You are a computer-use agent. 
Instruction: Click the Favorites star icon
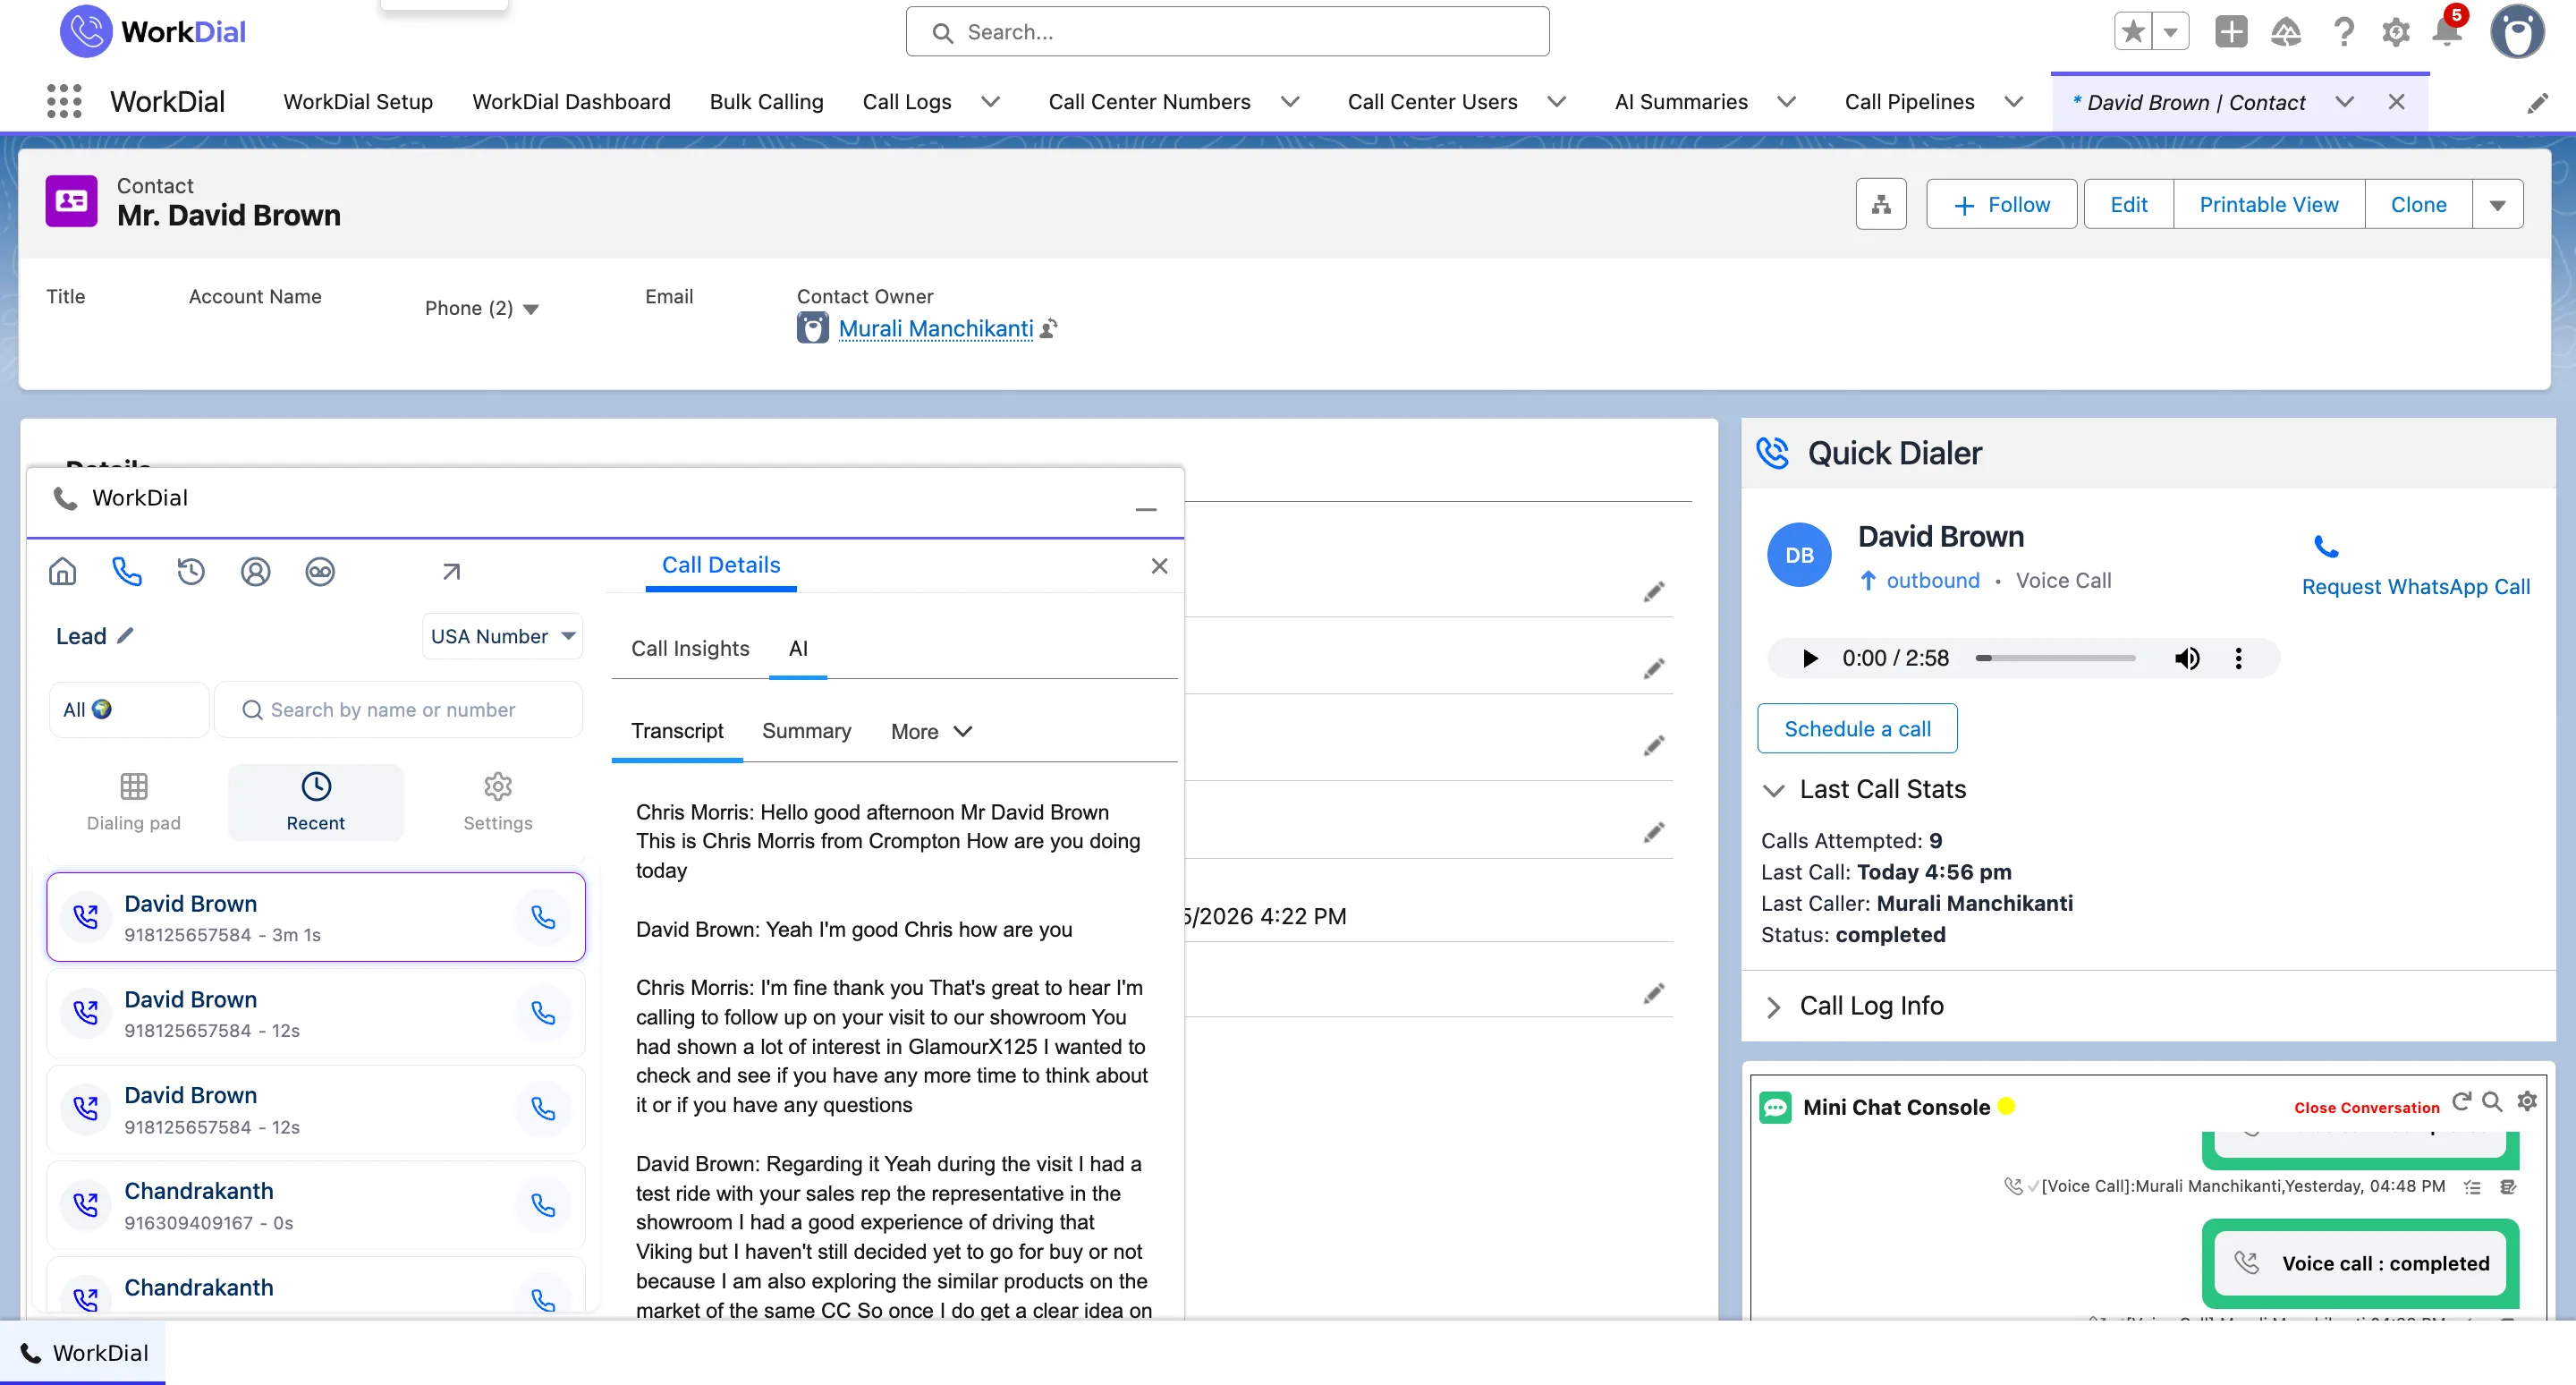2132,32
